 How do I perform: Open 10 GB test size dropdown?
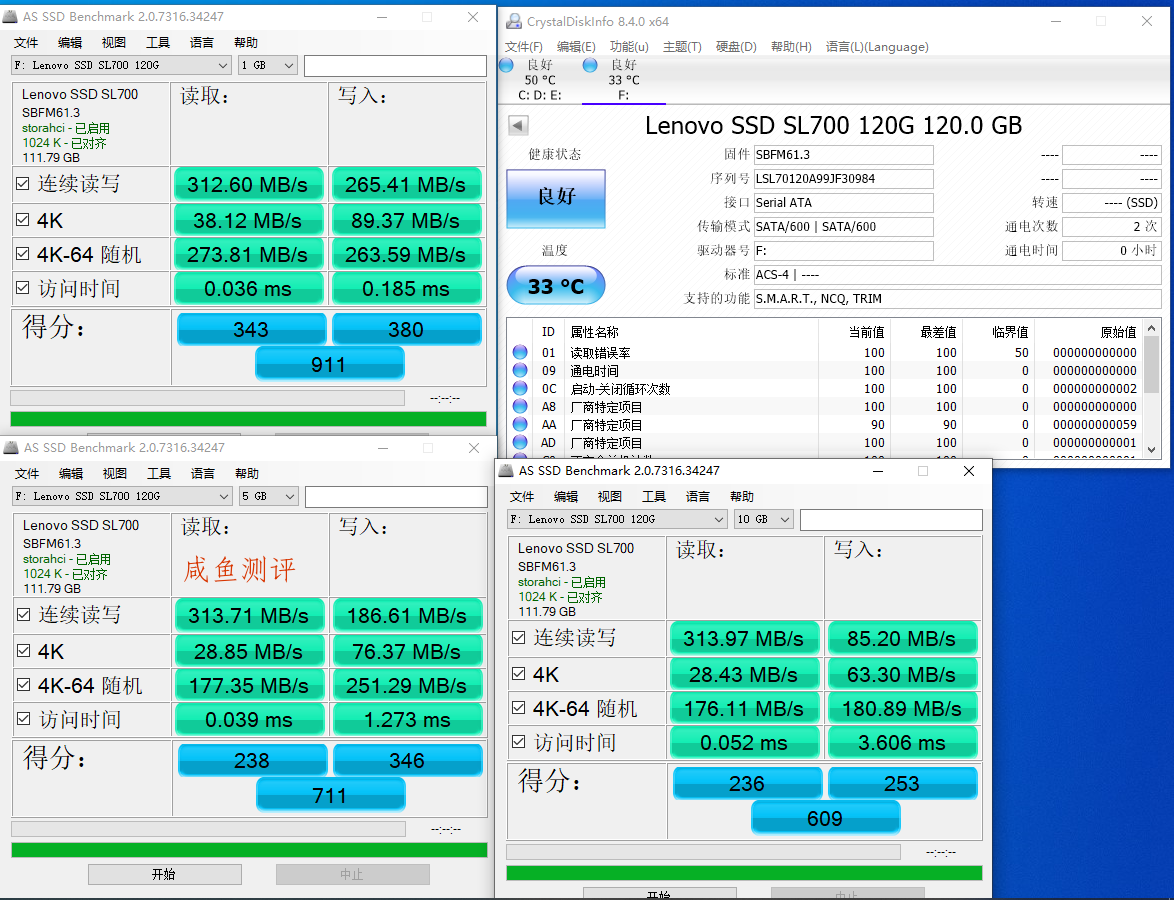click(x=764, y=519)
